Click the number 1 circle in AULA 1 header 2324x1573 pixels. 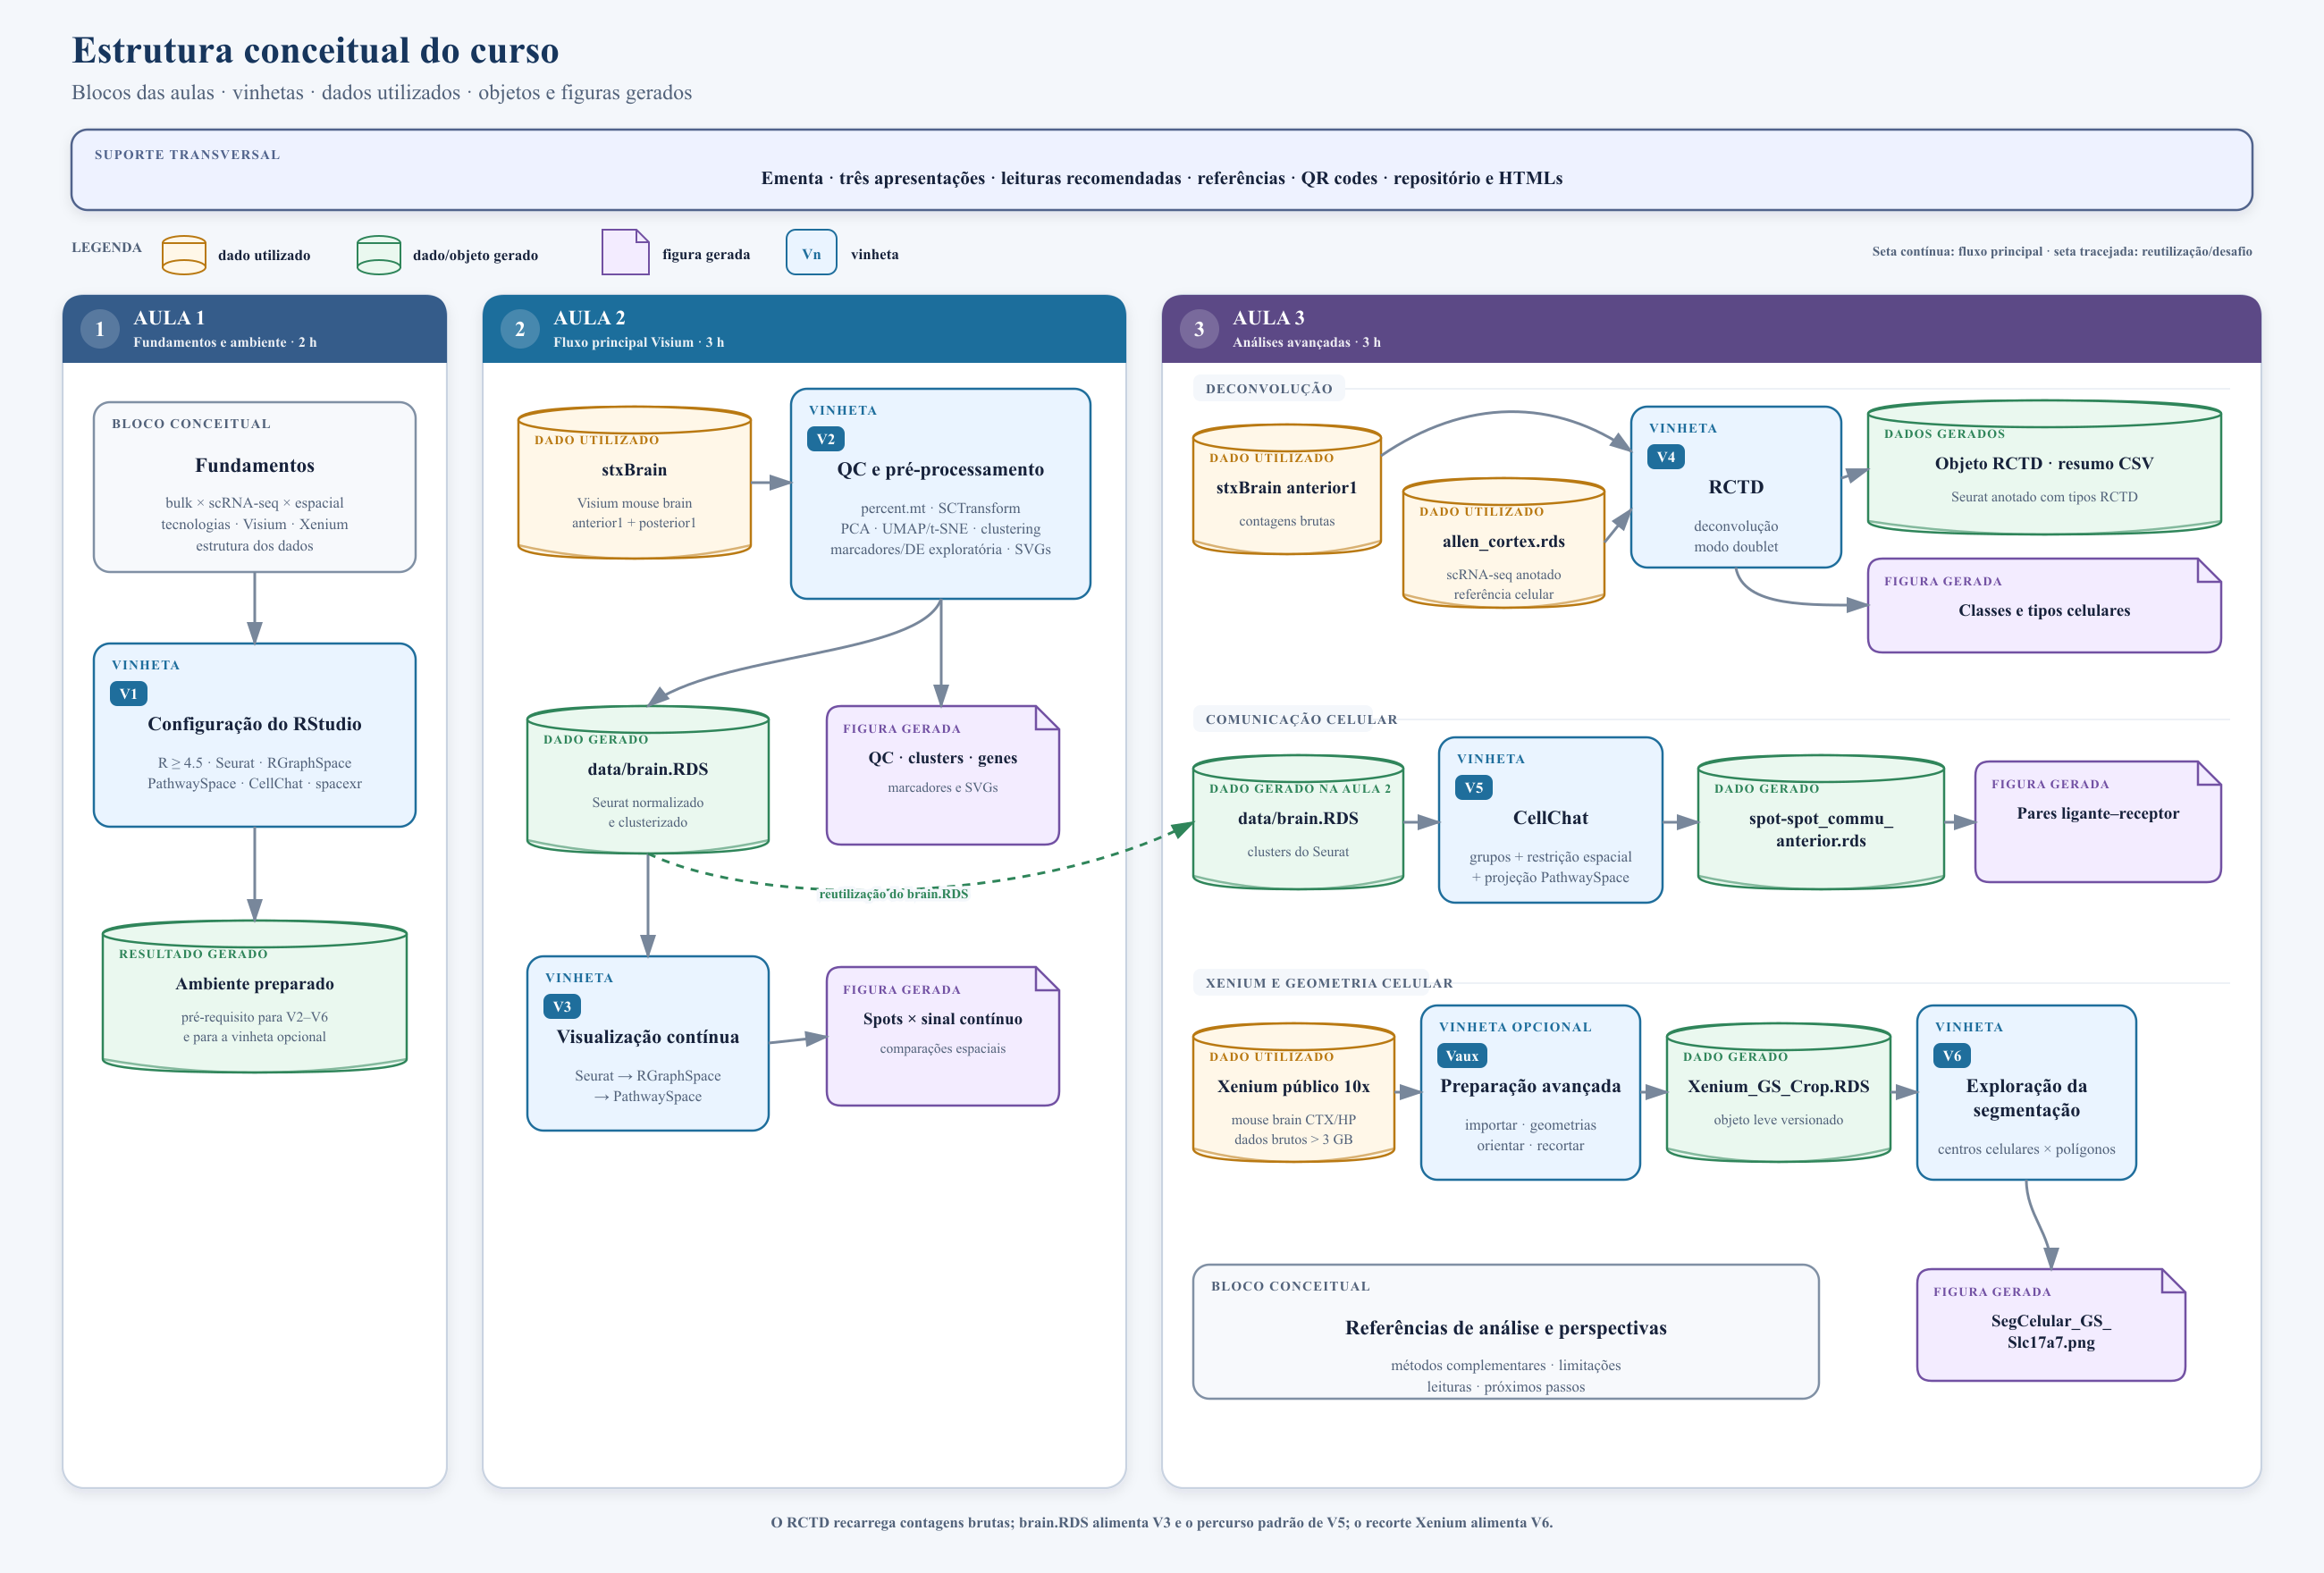tap(99, 329)
